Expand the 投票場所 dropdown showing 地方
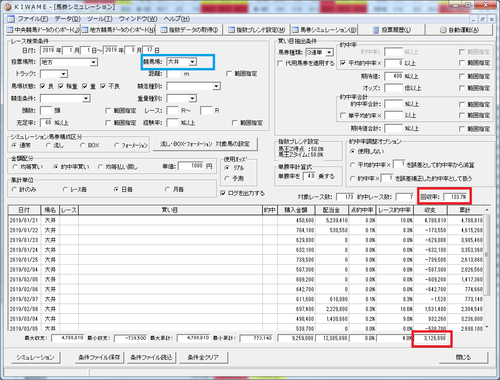Screen dimensions: 500x380 pos(94,62)
